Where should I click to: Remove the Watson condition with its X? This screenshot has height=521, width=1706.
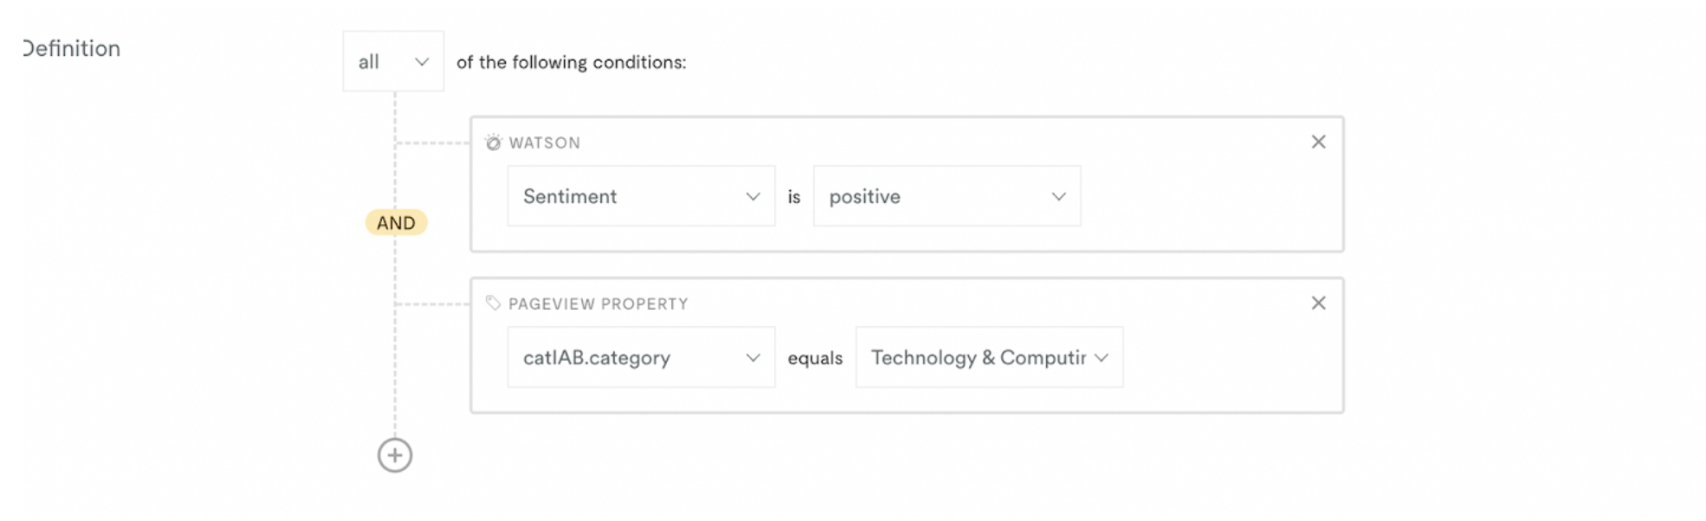[1318, 142]
